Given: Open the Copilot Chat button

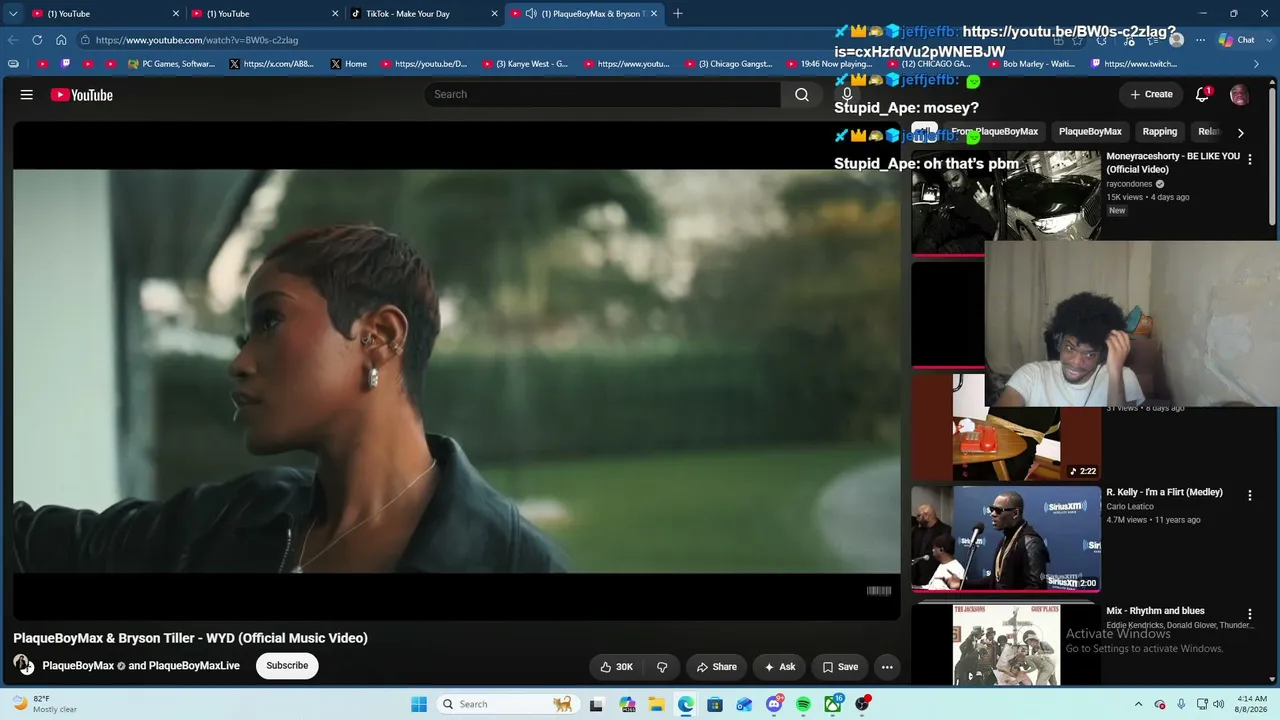Looking at the screenshot, I should coord(1237,40).
